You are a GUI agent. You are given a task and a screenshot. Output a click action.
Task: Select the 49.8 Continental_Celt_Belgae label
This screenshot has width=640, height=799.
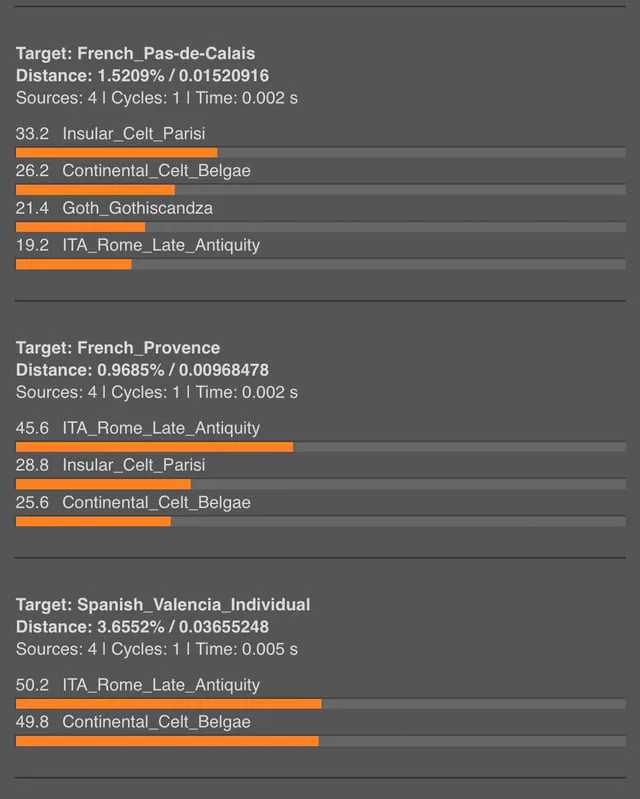tap(133, 722)
